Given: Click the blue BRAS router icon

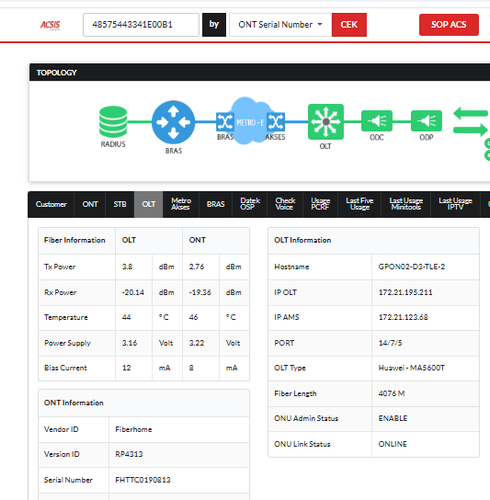Looking at the screenshot, I should [173, 122].
